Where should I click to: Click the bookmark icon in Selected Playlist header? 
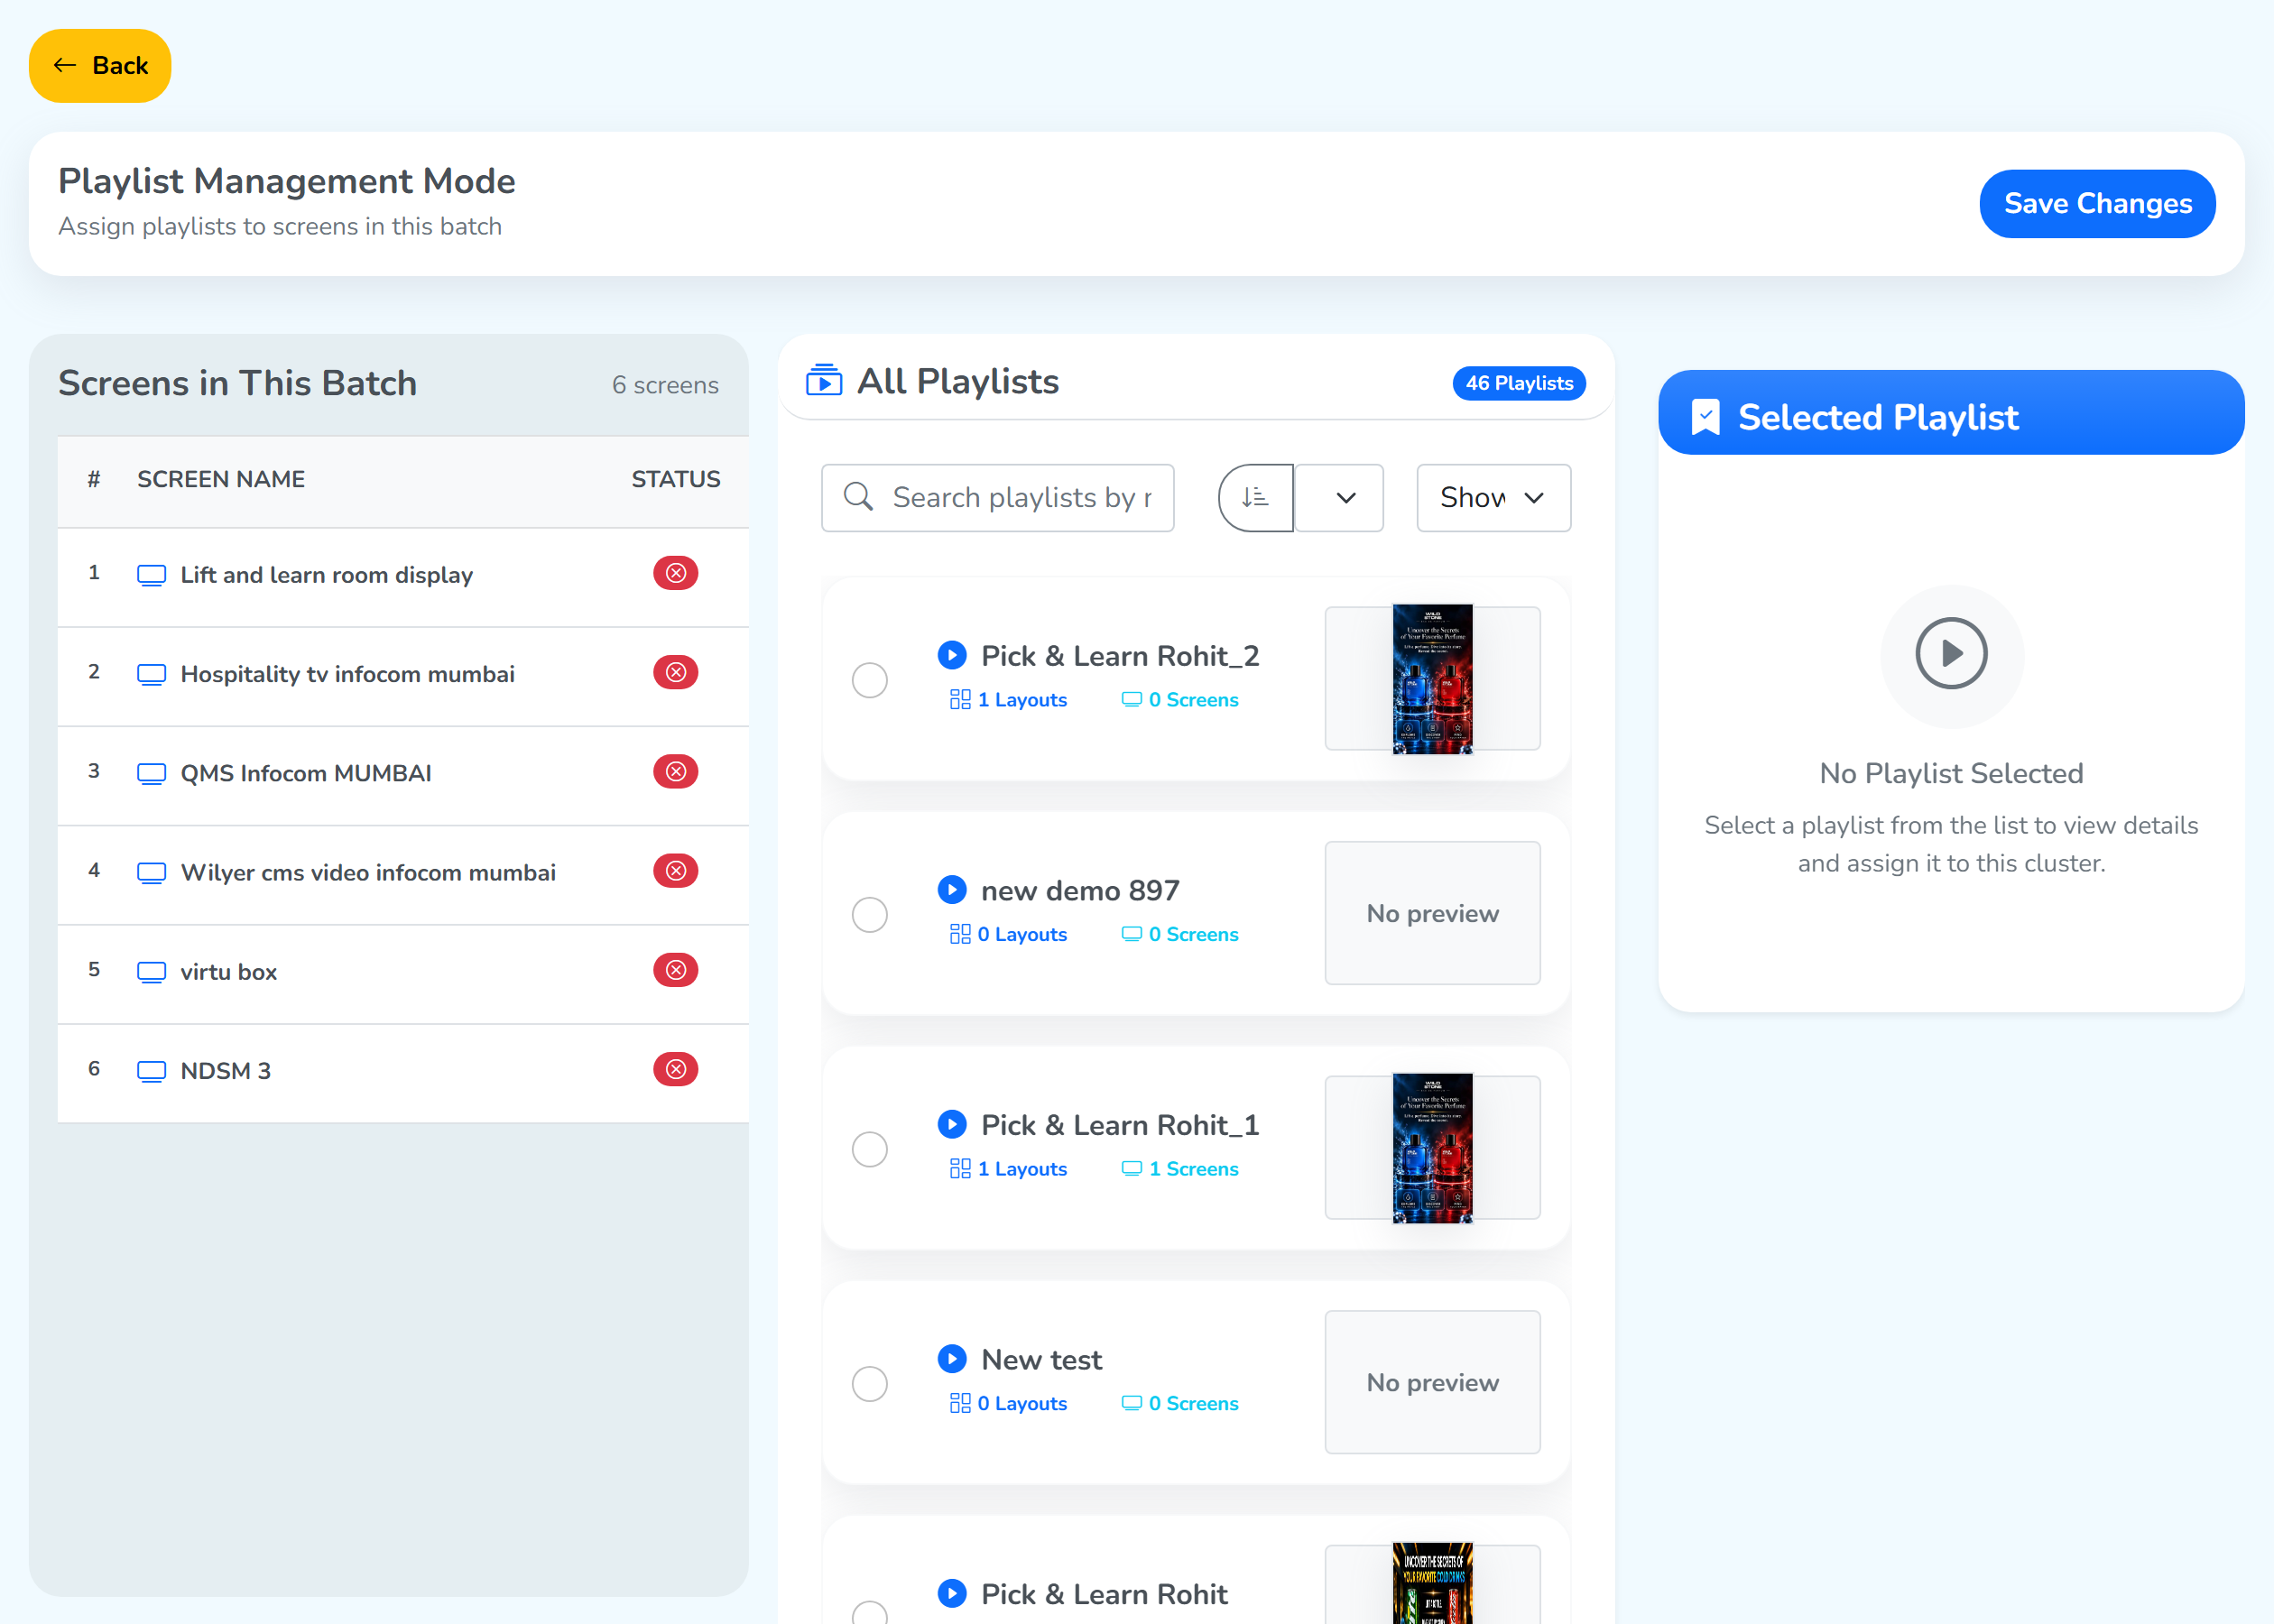tap(1705, 417)
